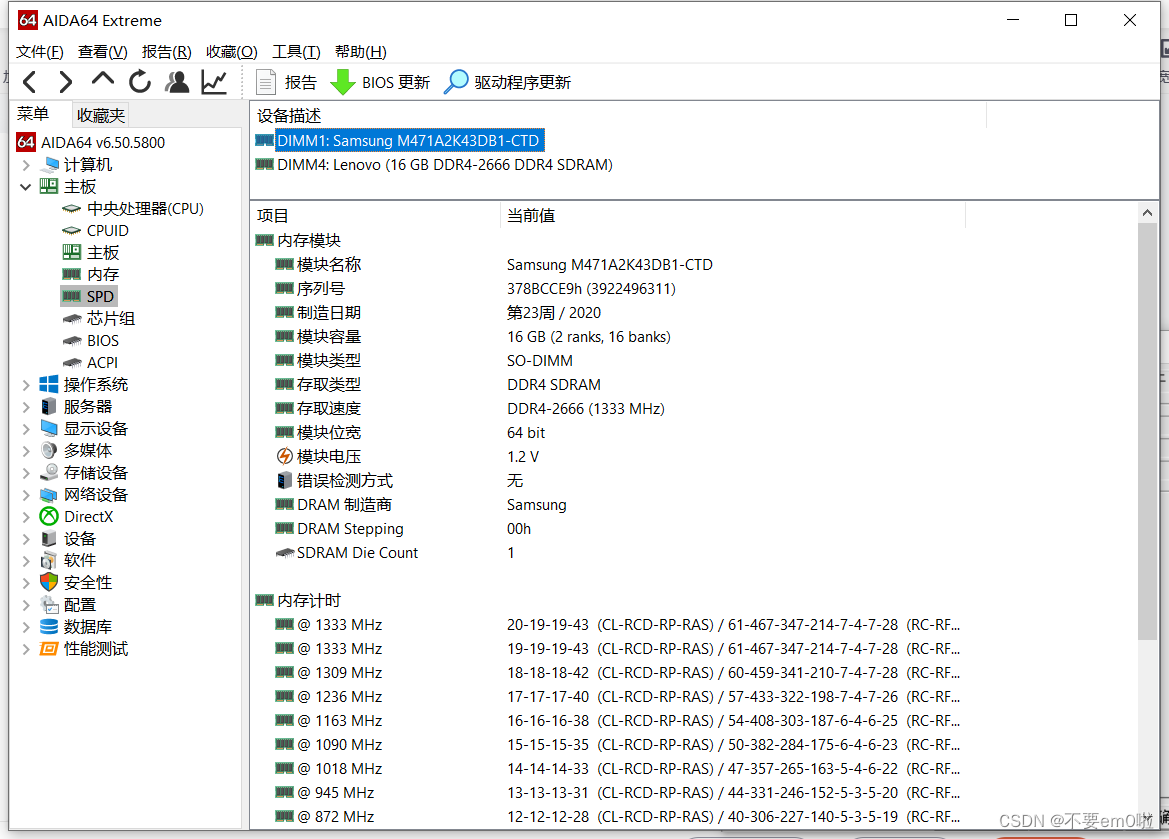Click the details pane vertical scrollbar thumb
The height and width of the screenshot is (839, 1169).
1147,431
